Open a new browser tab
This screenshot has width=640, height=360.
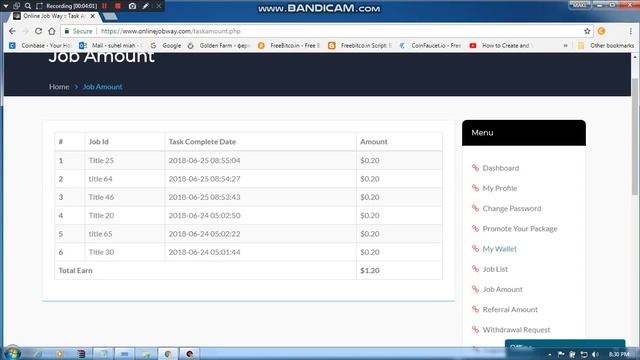[109, 16]
